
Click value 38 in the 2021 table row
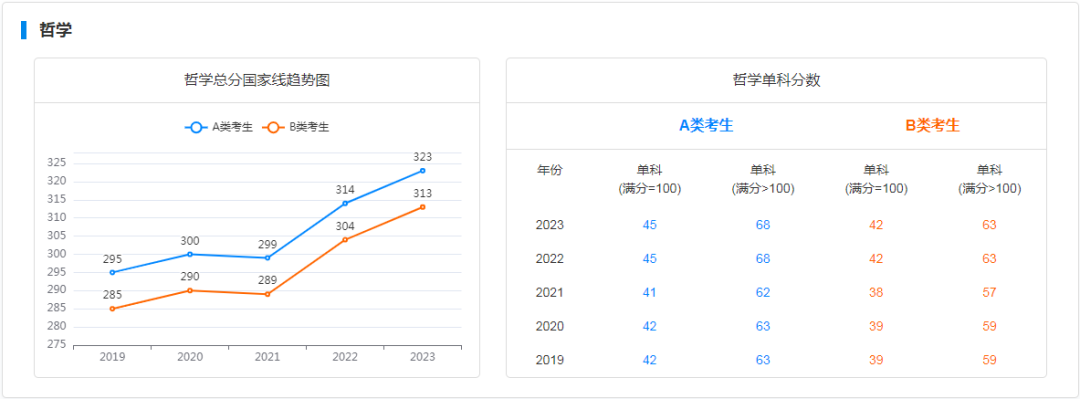click(x=876, y=292)
